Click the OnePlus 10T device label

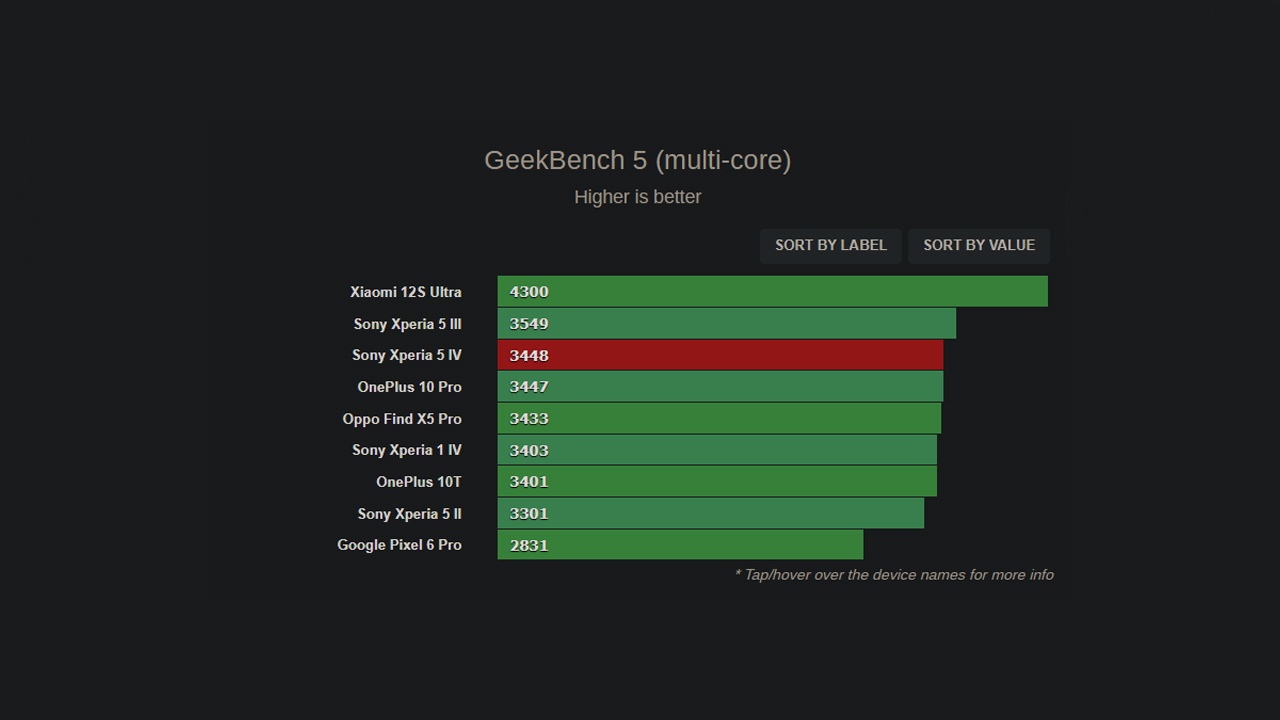click(x=419, y=482)
